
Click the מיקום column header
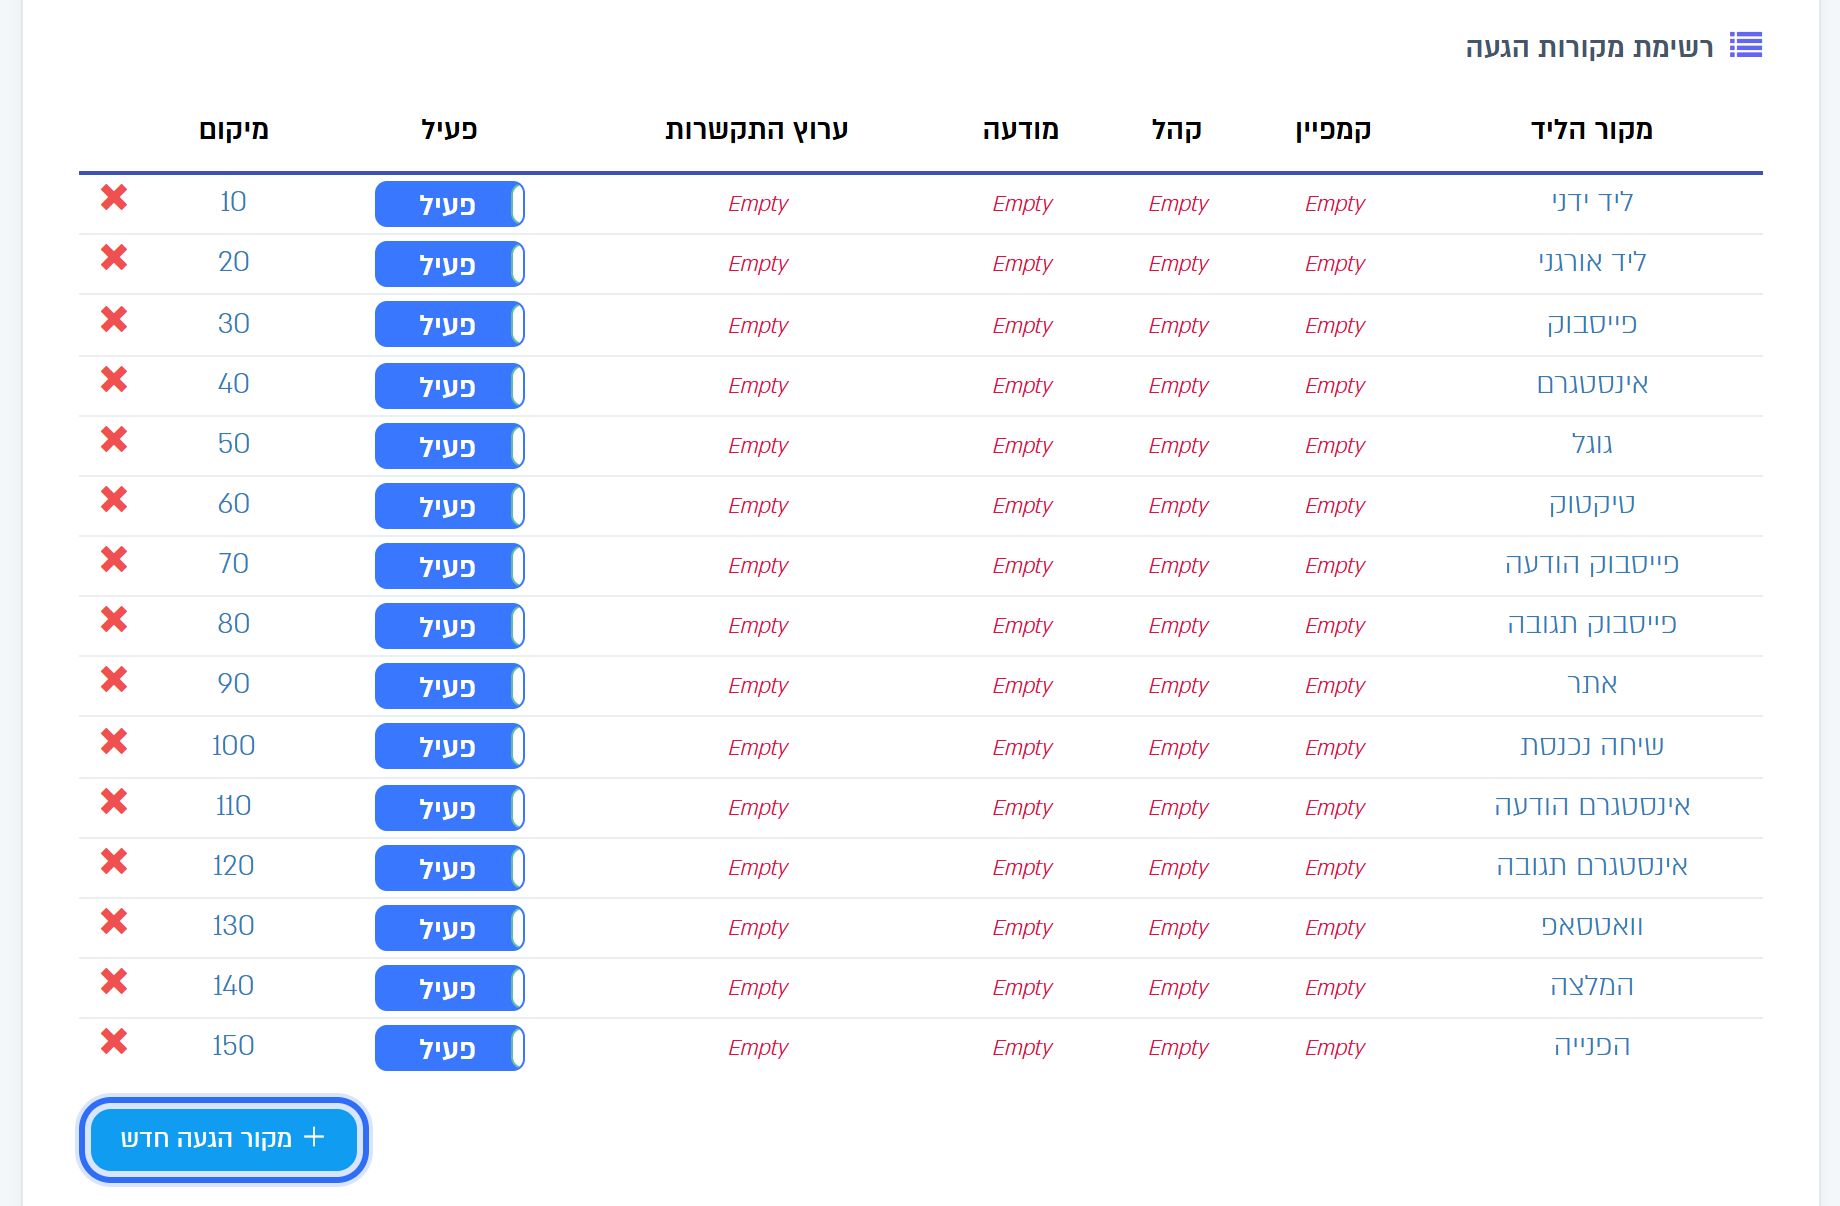(x=233, y=130)
